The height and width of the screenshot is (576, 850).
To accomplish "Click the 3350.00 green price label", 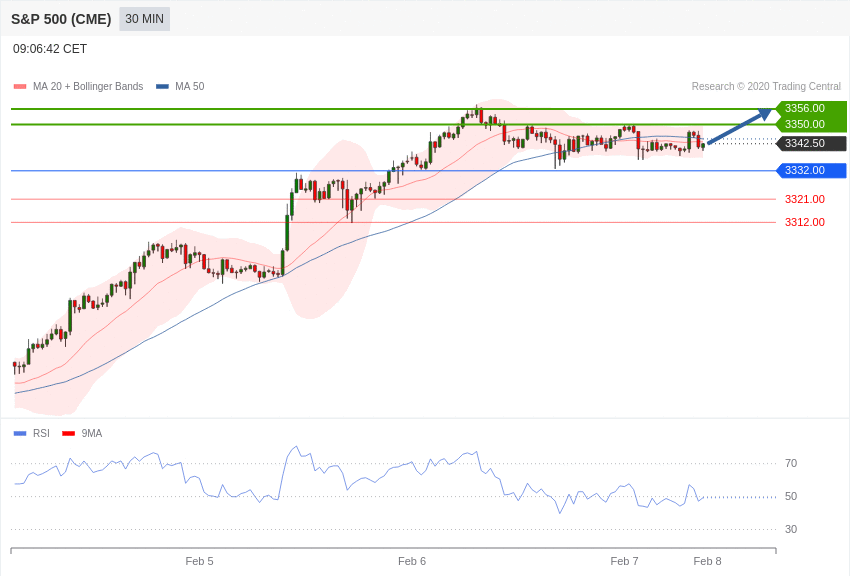I will (x=811, y=124).
